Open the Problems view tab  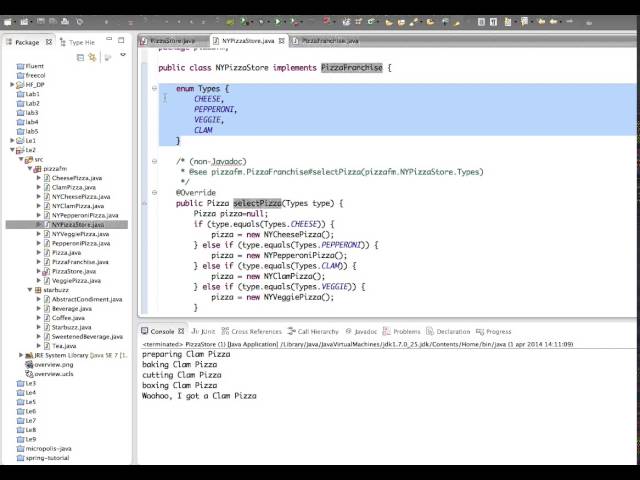[x=406, y=331]
